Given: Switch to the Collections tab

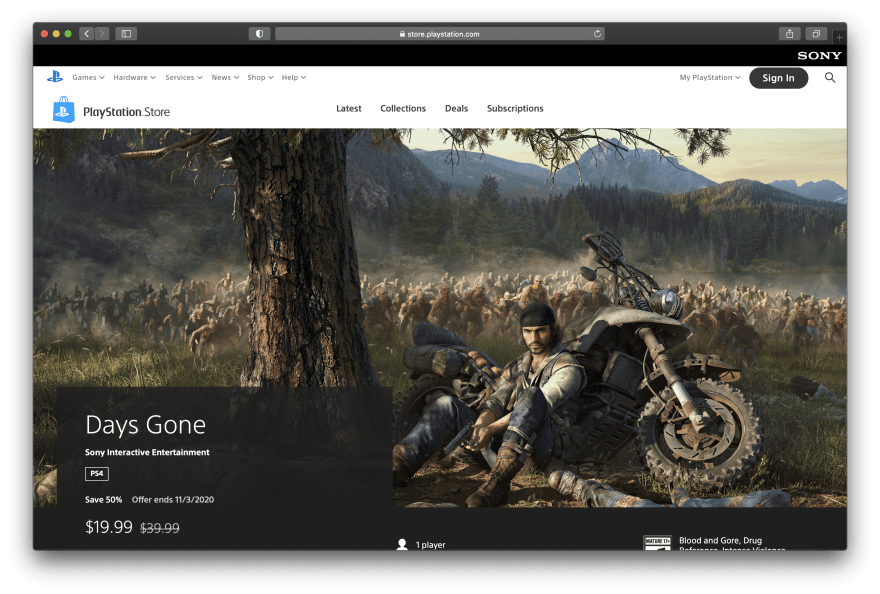Looking at the screenshot, I should tap(403, 108).
